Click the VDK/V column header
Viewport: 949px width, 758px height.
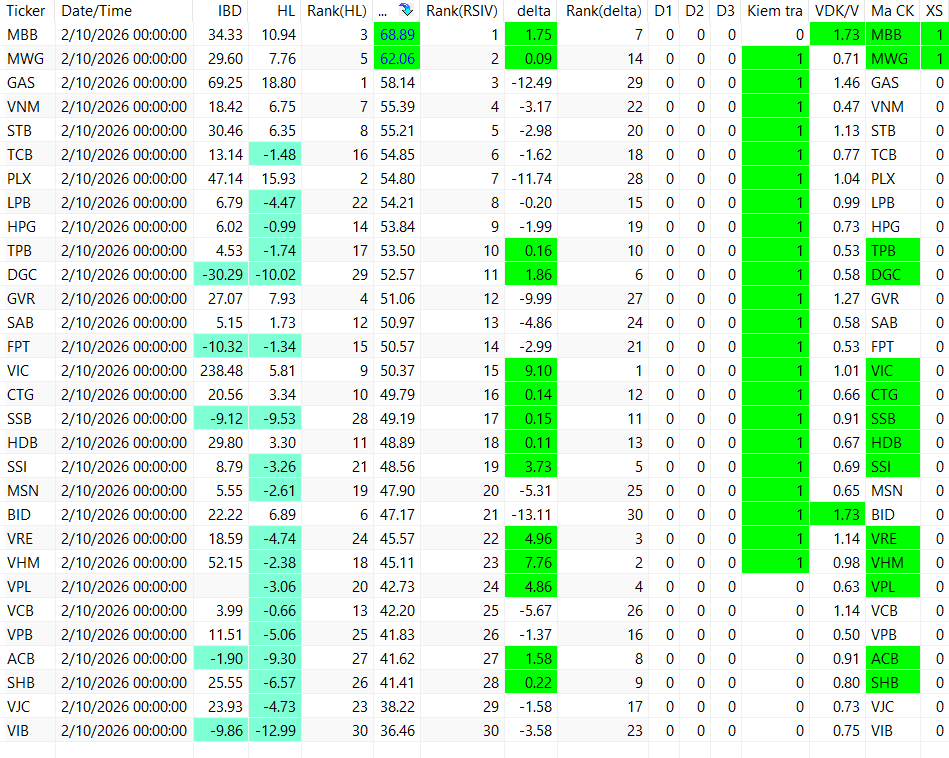[837, 11]
